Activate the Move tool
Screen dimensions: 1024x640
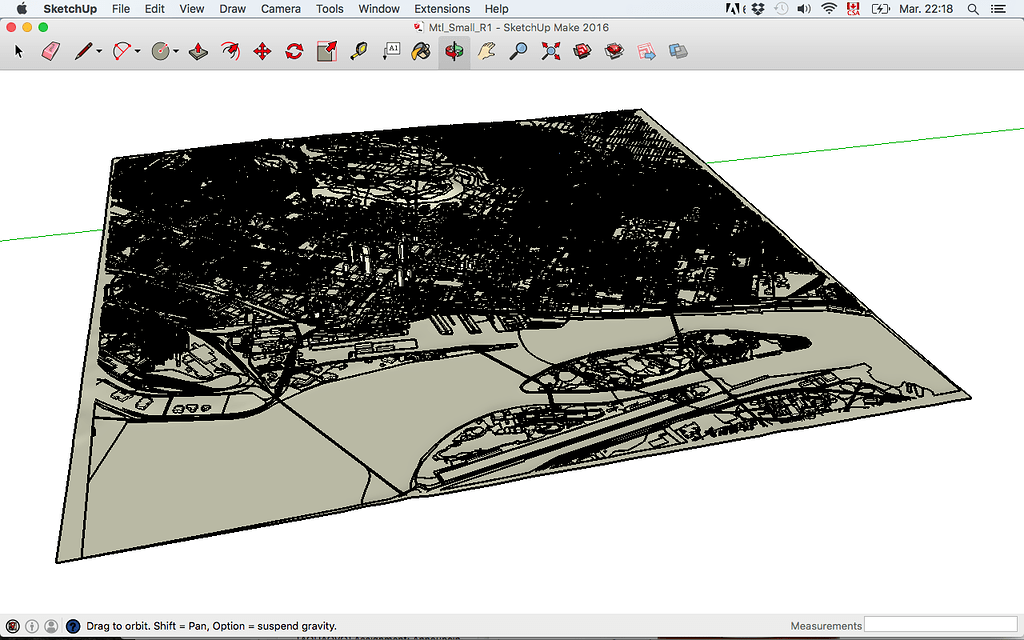[262, 51]
